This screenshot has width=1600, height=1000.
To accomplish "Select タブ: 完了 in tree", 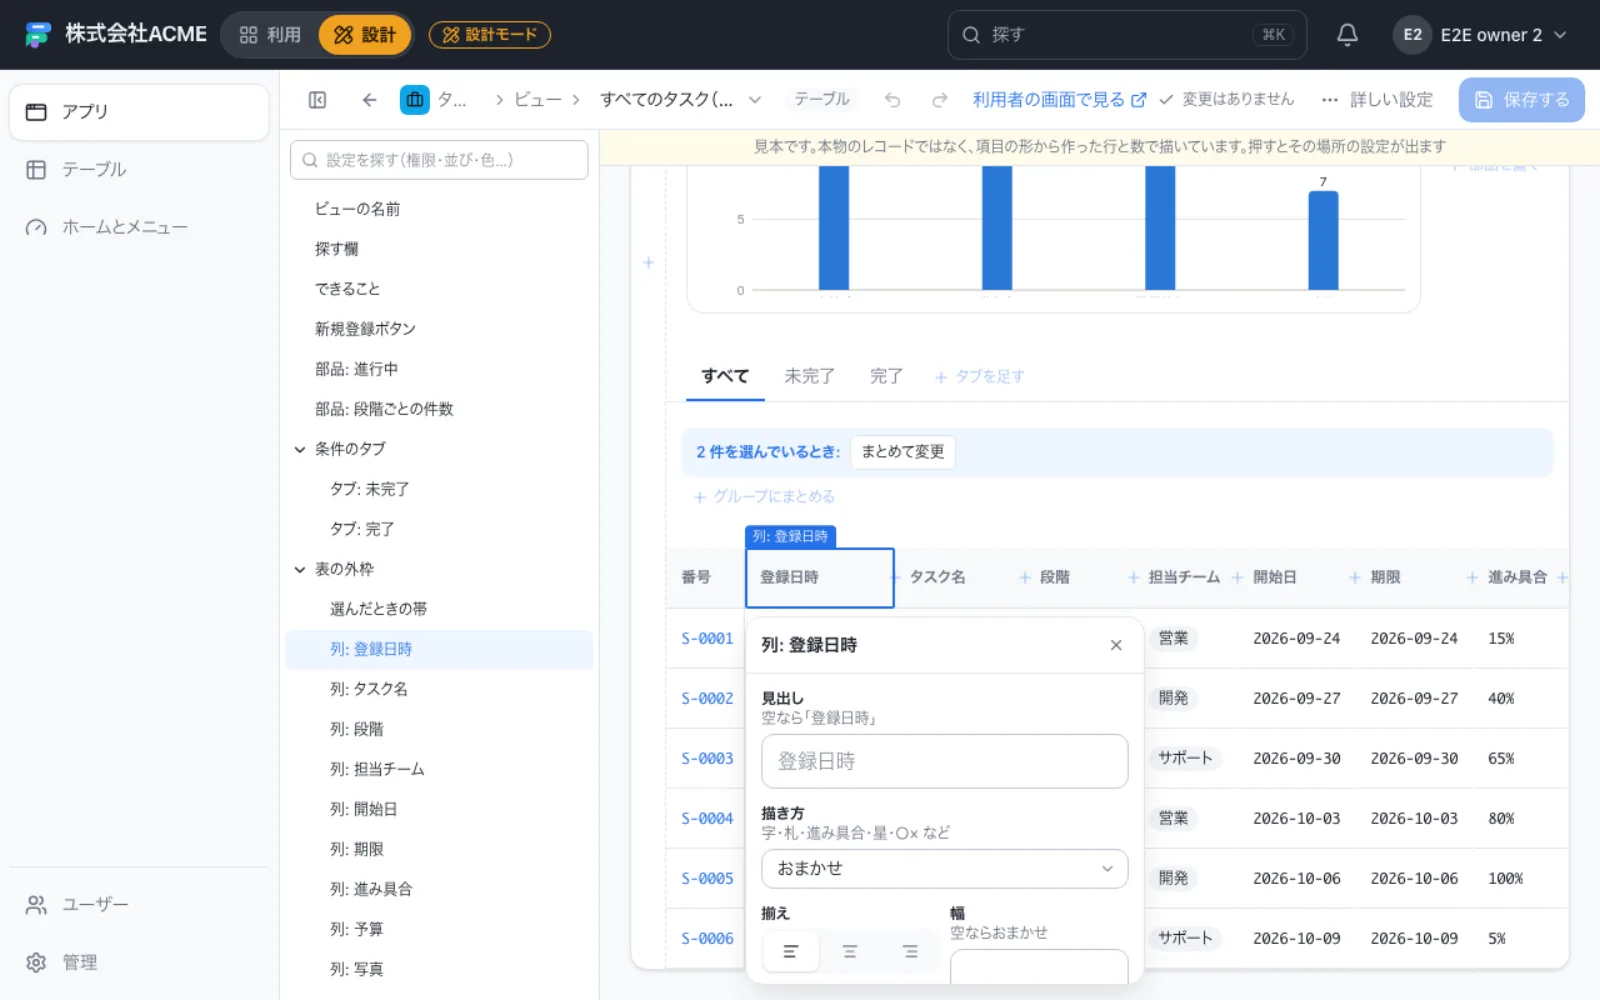I will (439, 529).
